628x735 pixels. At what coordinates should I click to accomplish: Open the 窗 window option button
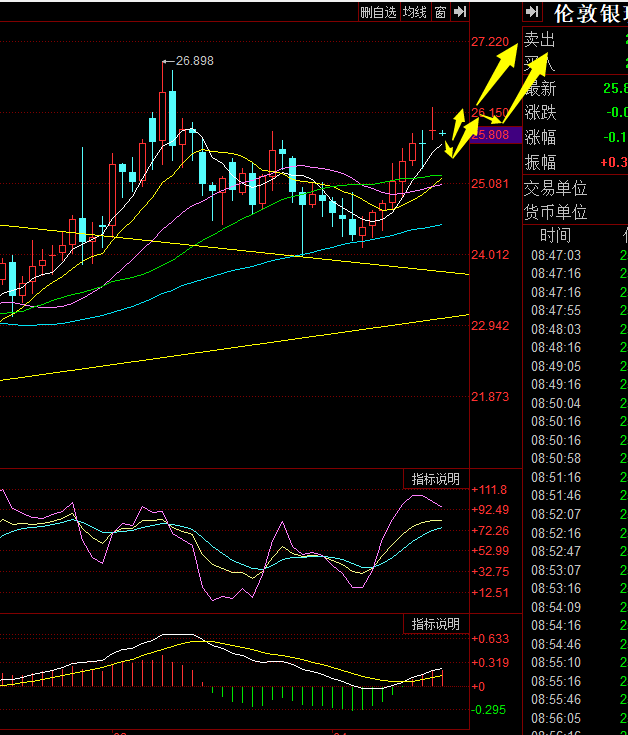[x=440, y=12]
